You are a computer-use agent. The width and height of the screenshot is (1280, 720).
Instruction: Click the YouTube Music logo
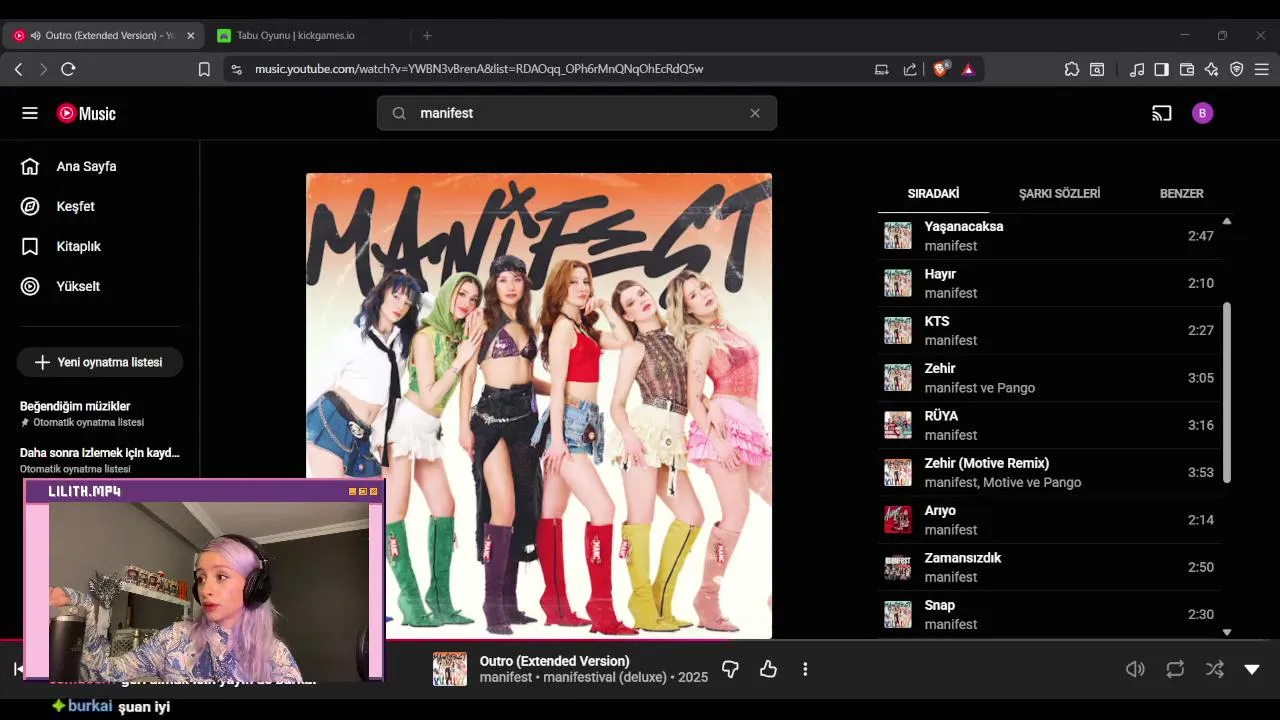pos(86,113)
